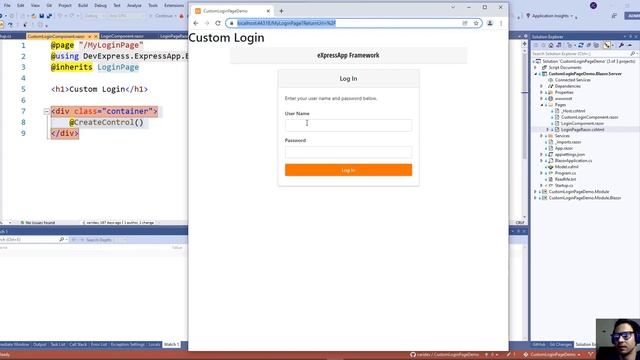Open the View menu in Visual Studio
Image resolution: width=640 pixels, height=360 pixels.
click(35, 6)
